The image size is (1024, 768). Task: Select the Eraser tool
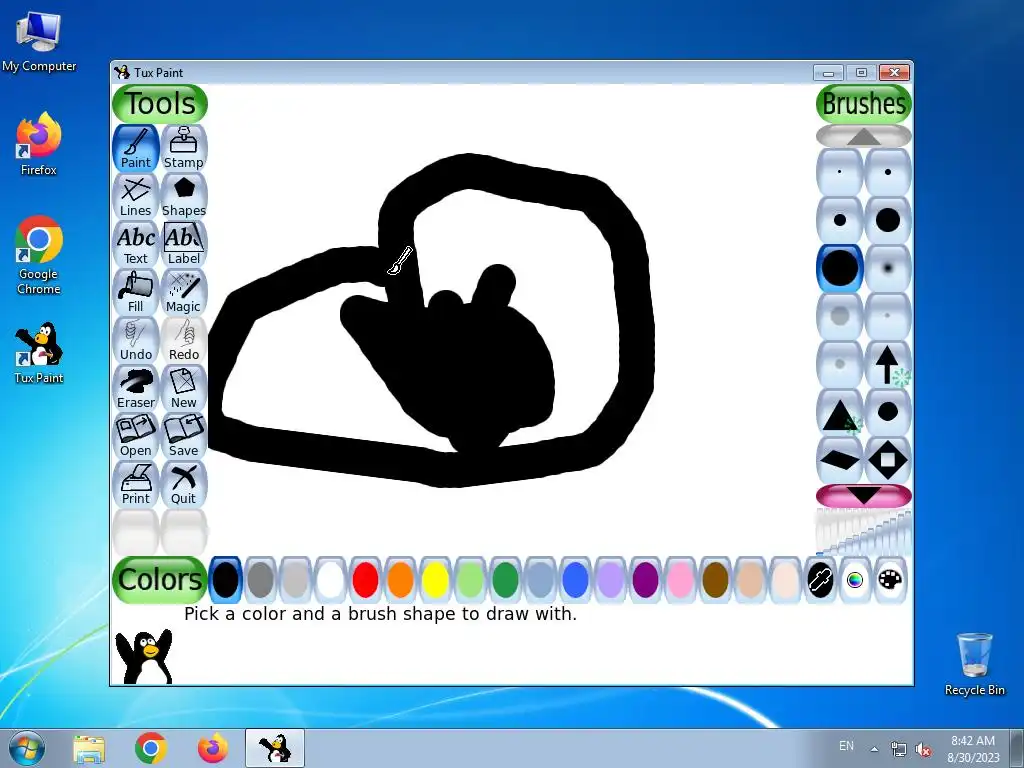click(136, 388)
